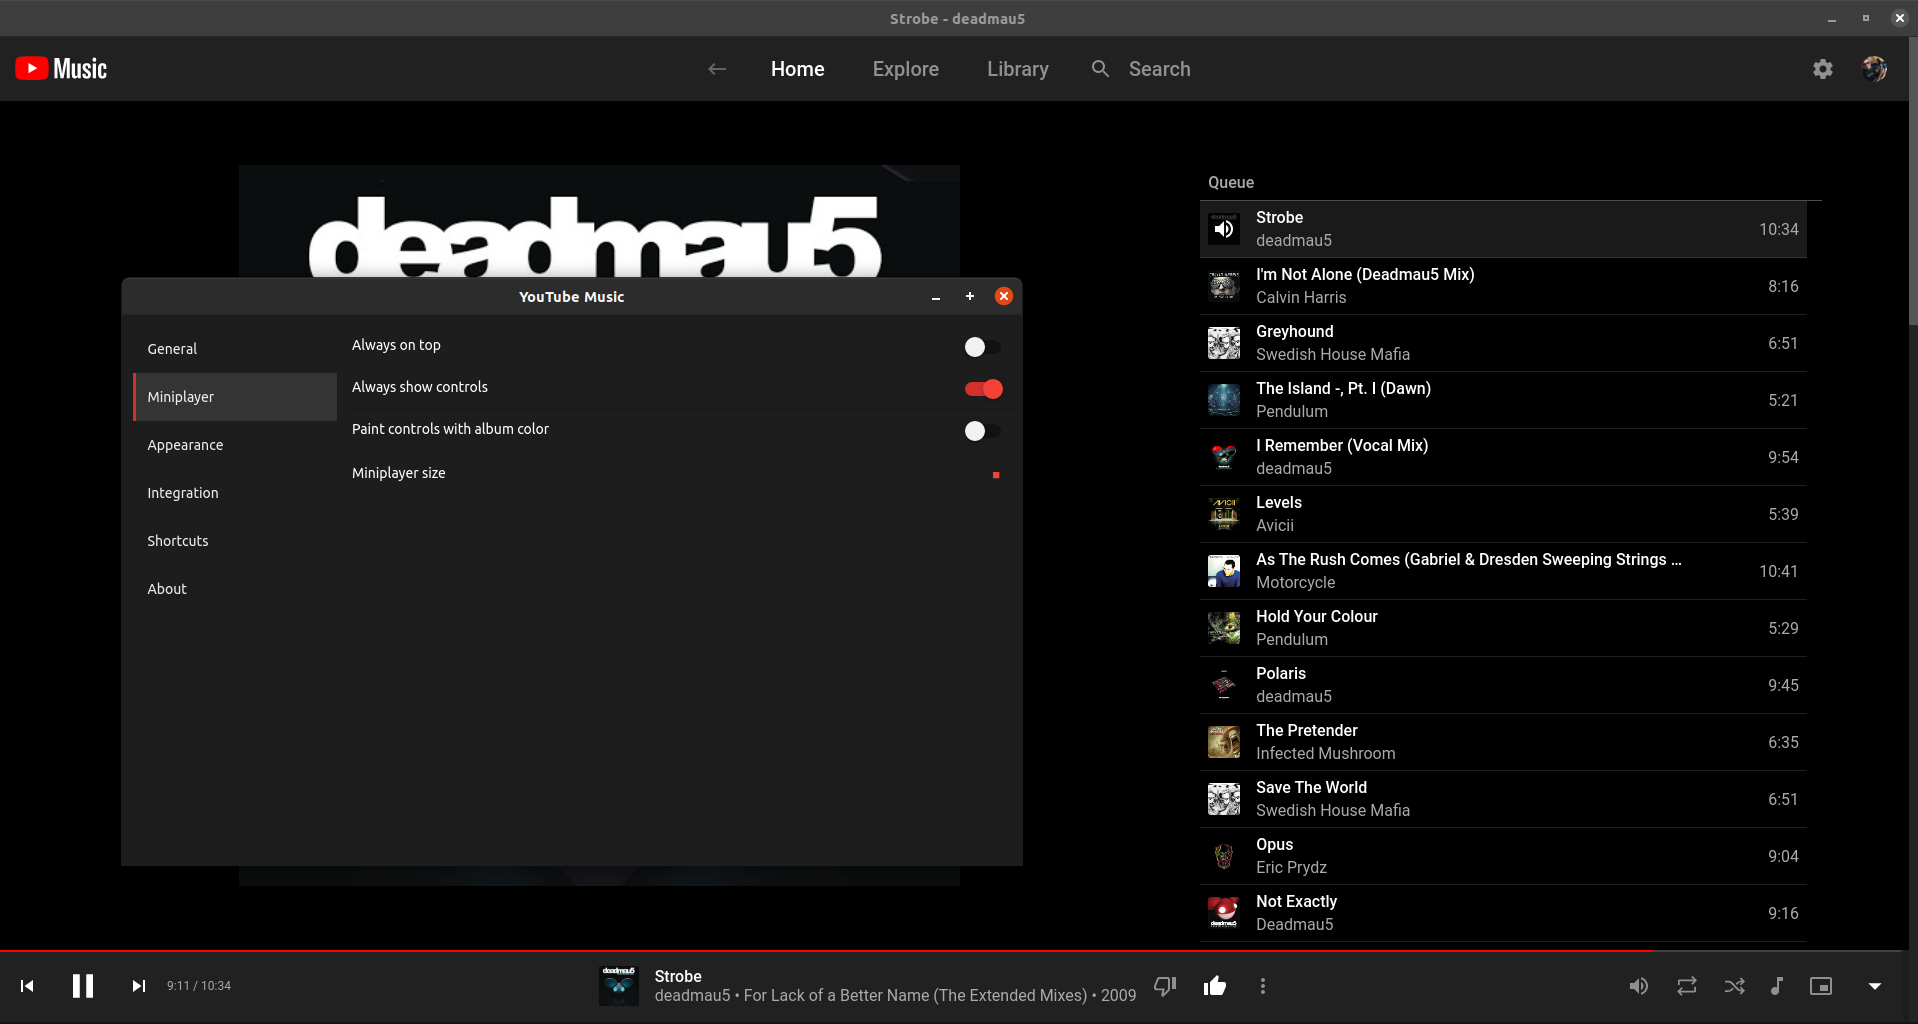Open Integration settings section
Screen dimensions: 1918x1024
235,493
